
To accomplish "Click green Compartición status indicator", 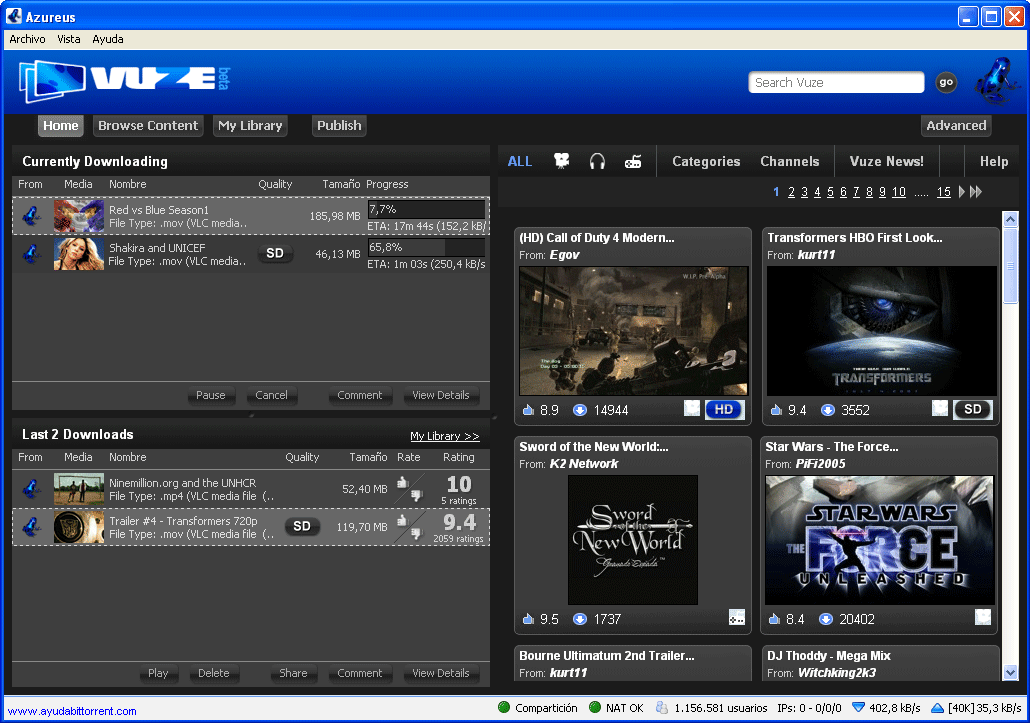I will (504, 707).
